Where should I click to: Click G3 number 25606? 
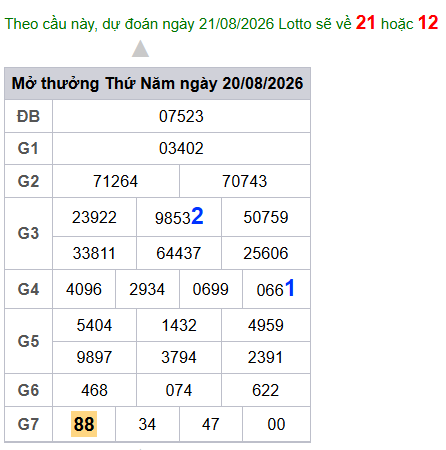point(266,253)
